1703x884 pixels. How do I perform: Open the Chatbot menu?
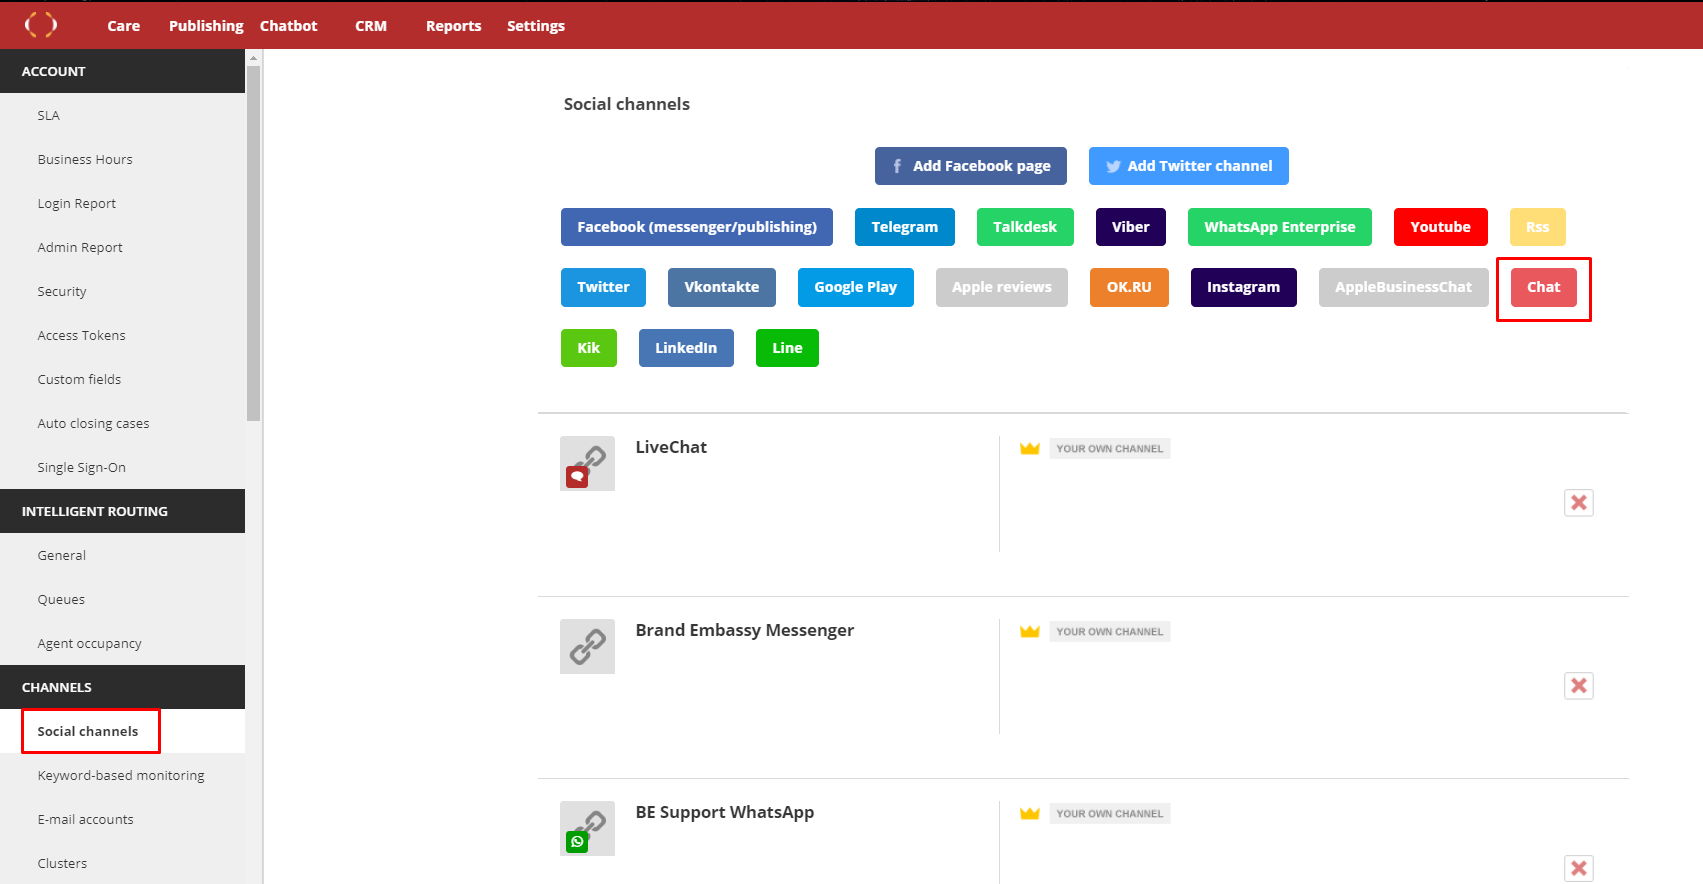tap(288, 26)
